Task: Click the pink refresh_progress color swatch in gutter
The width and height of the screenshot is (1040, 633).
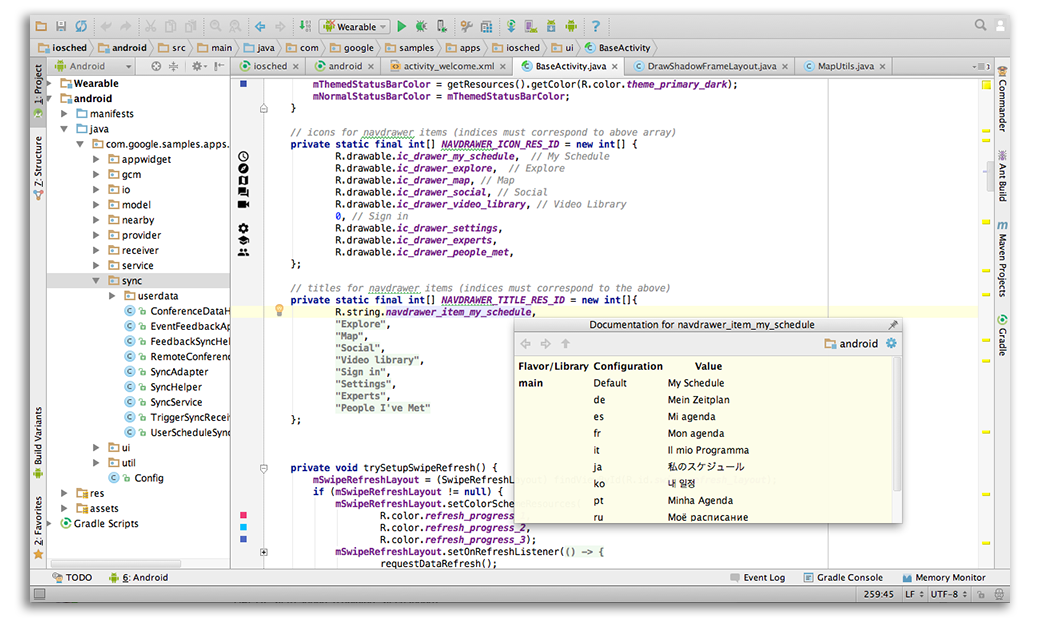Action: point(243,515)
